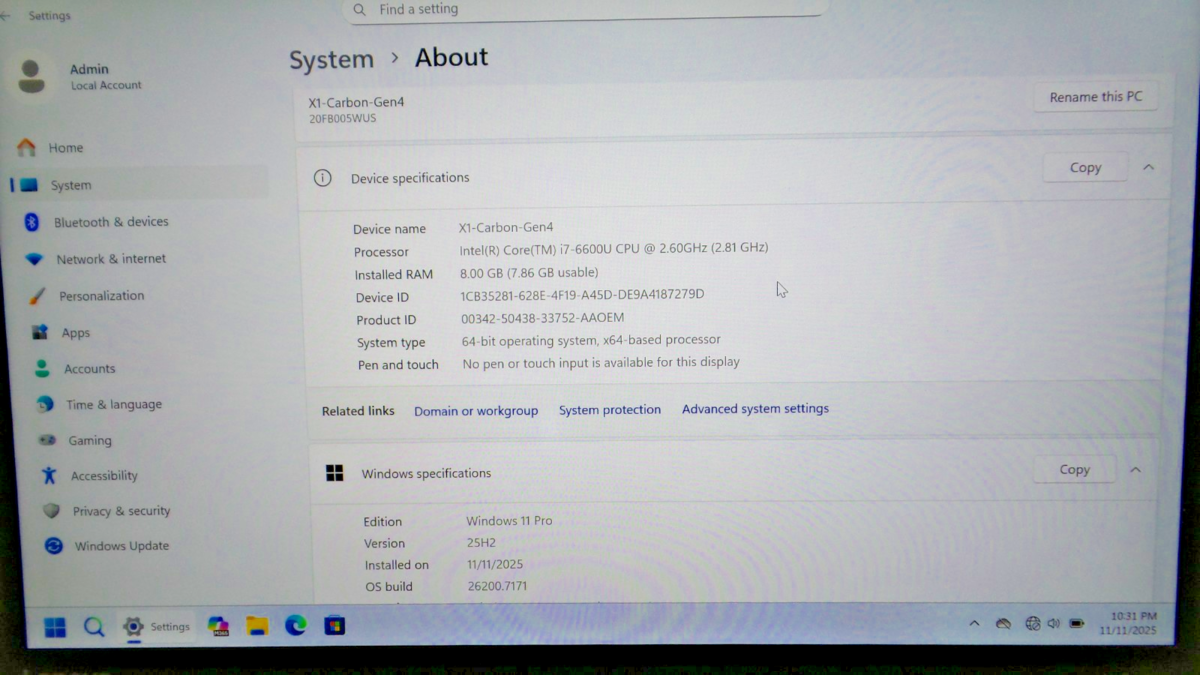Copy the Device specifications
The width and height of the screenshot is (1200, 675).
pos(1085,168)
